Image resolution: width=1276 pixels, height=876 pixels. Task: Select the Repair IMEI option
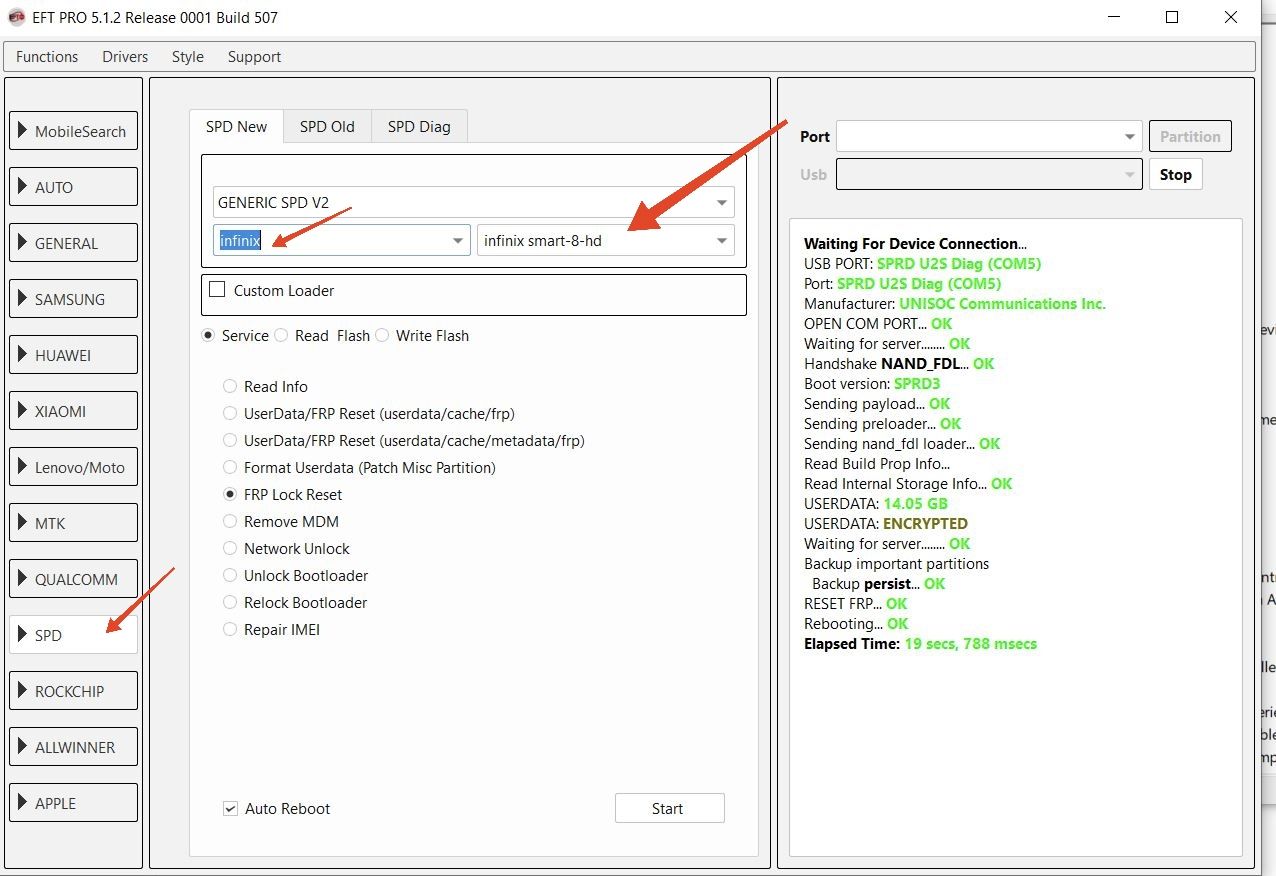[x=230, y=629]
